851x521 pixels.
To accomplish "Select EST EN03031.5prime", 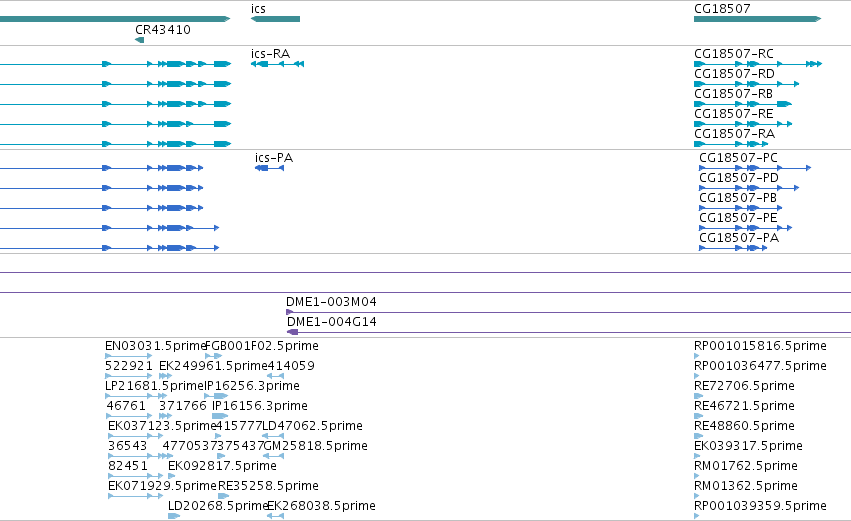I will pos(129,357).
